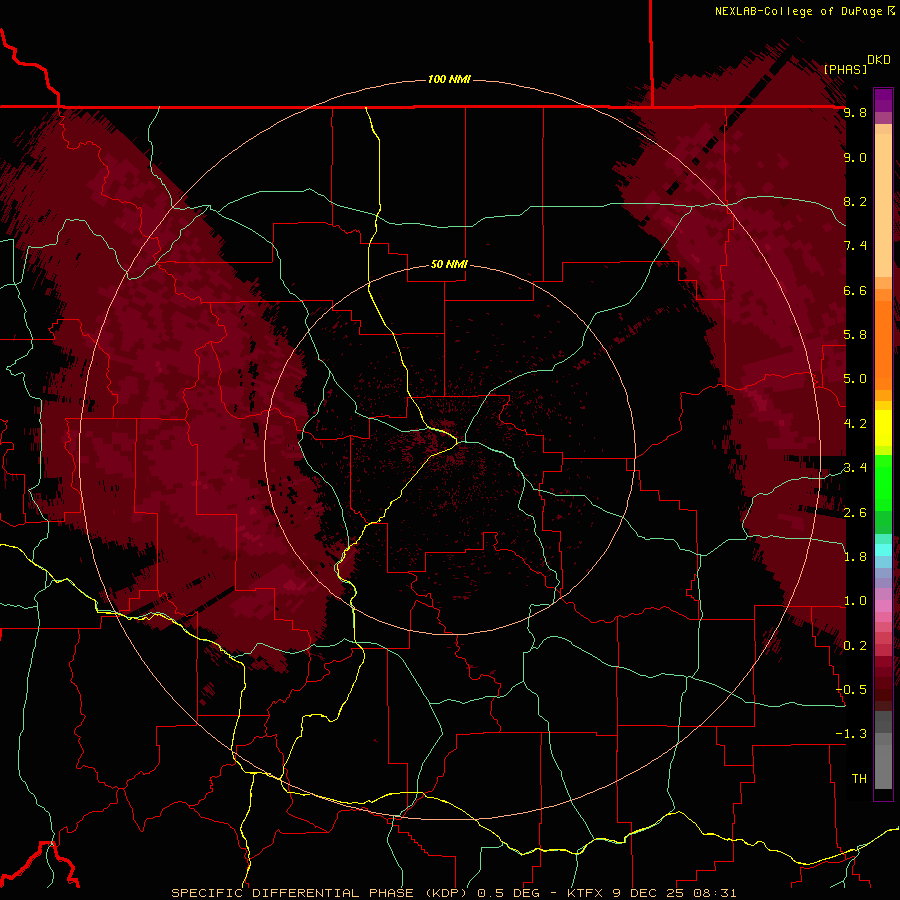Click the 1.8 legend value
Image resolution: width=900 pixels, height=900 pixels.
pos(855,557)
